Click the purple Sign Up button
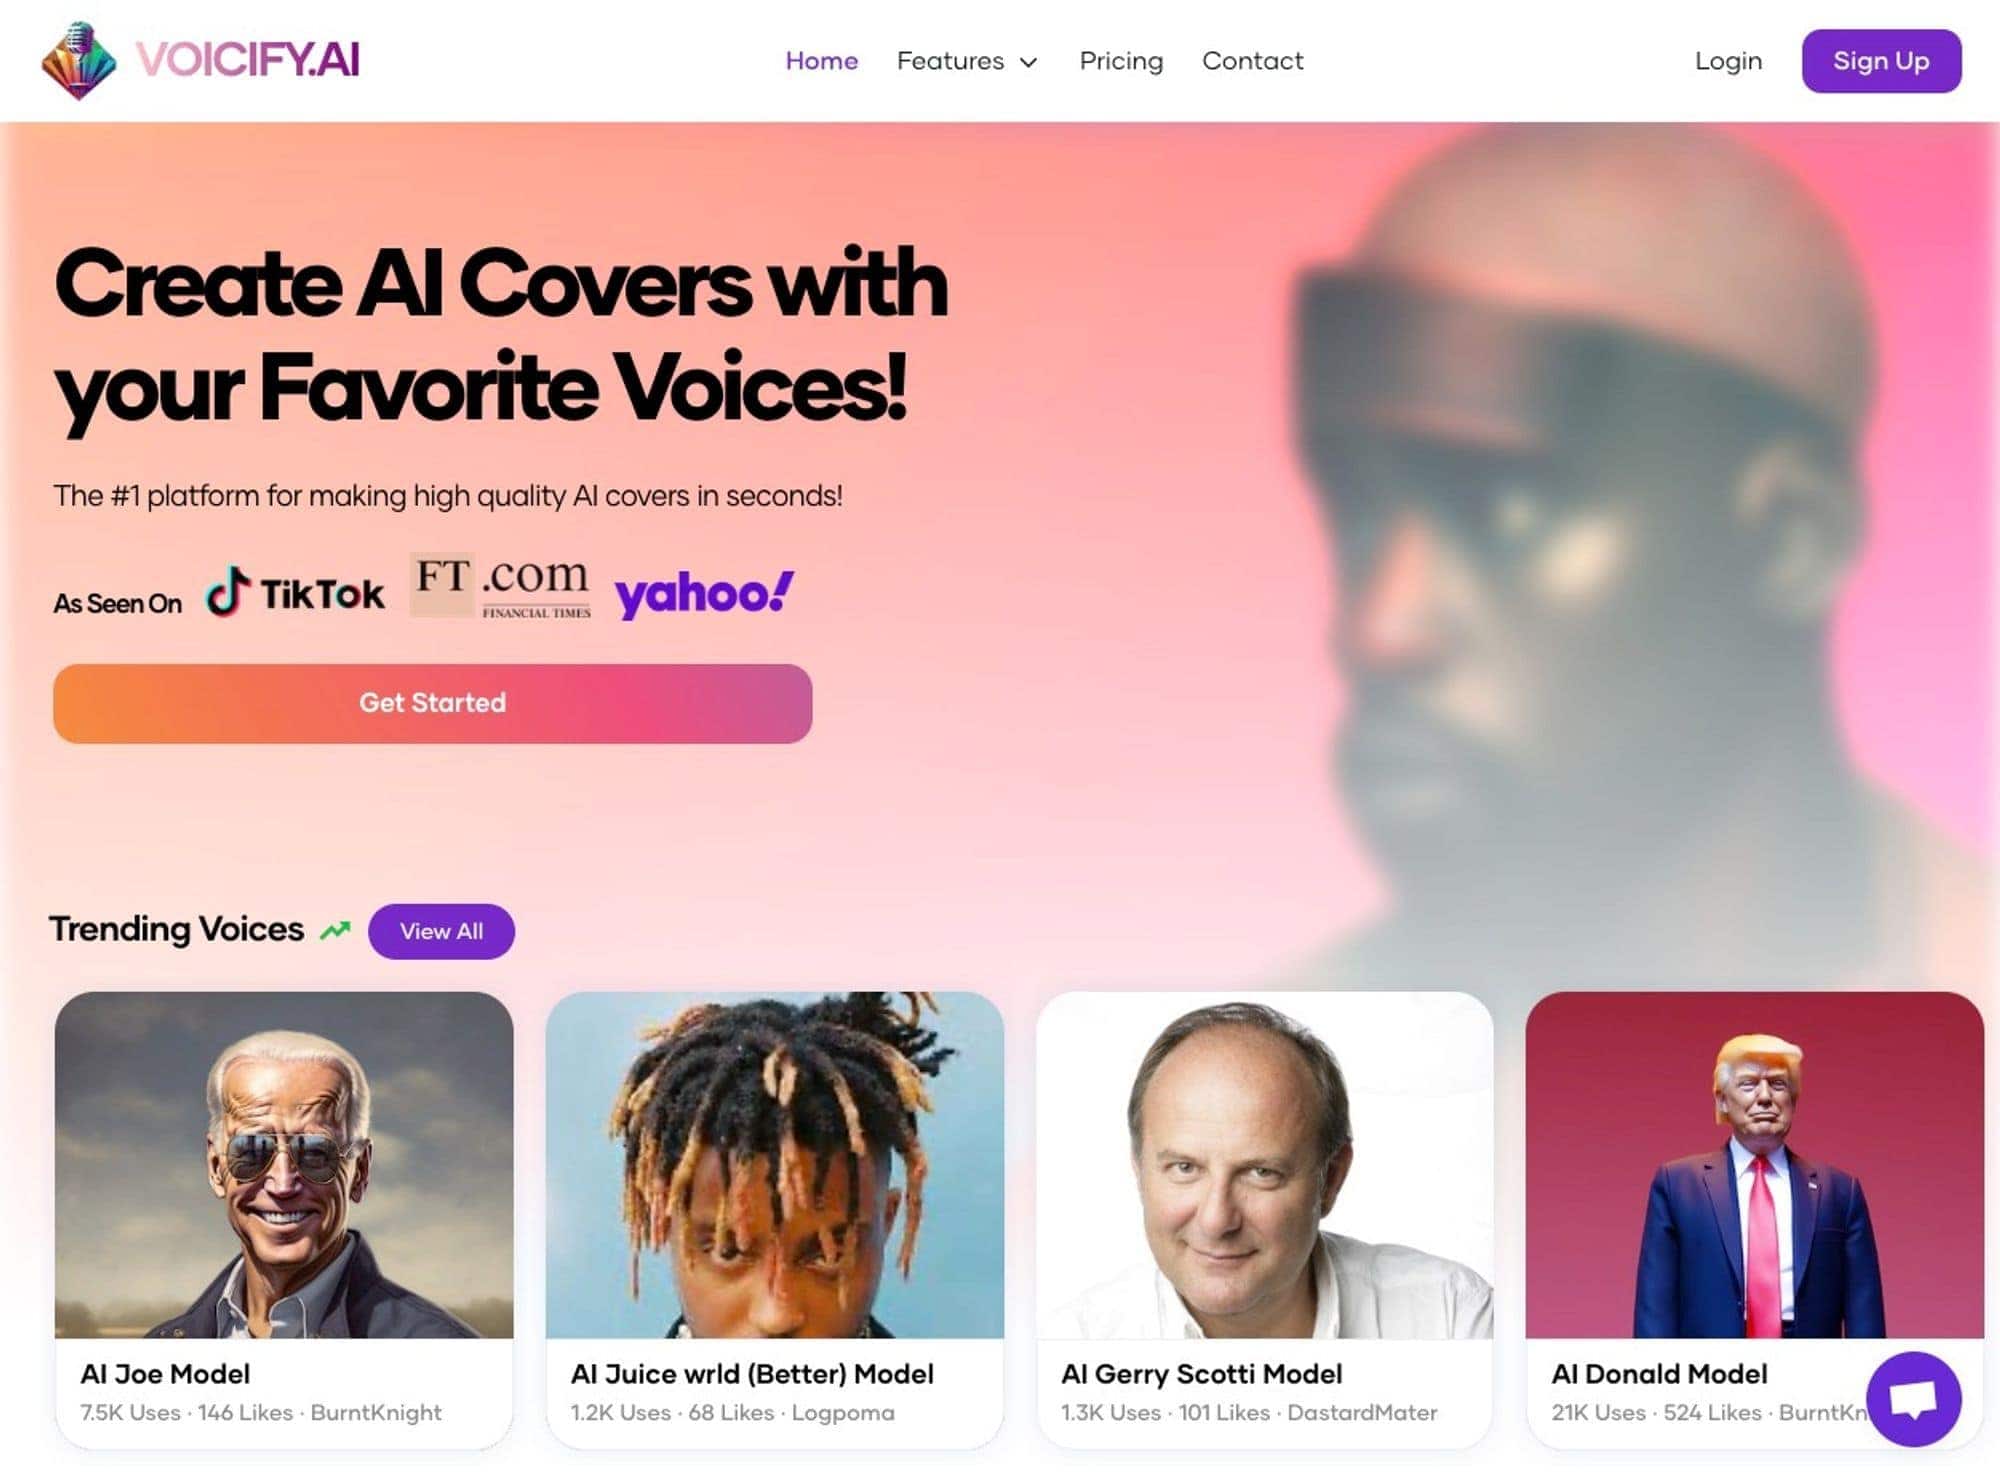The image size is (2000, 1479). (x=1881, y=61)
